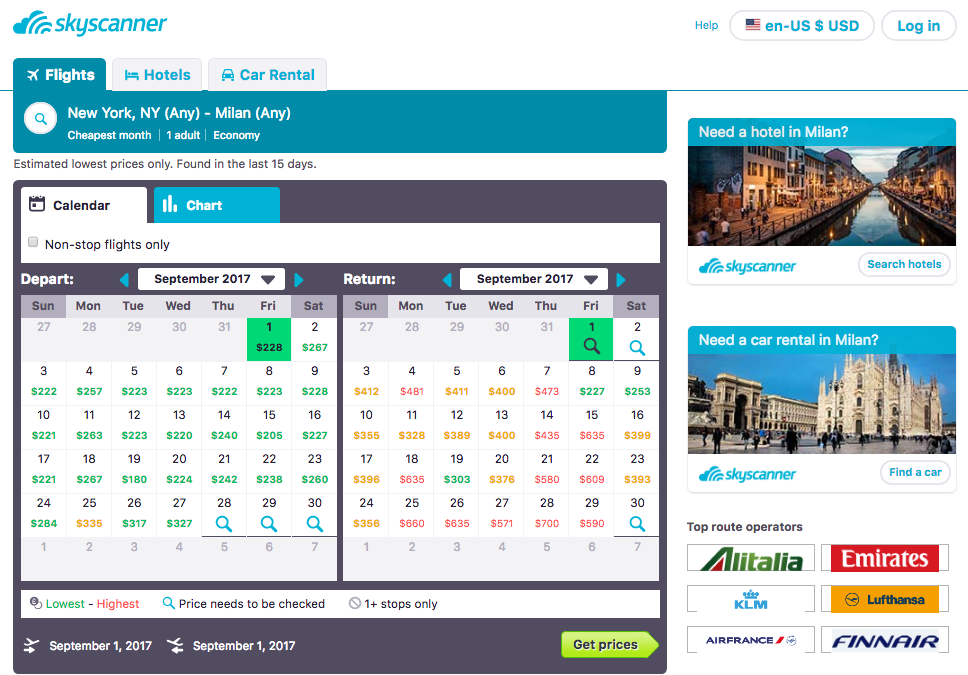Switch to the Chart tab
Screen dimensions: 968x675
point(216,204)
